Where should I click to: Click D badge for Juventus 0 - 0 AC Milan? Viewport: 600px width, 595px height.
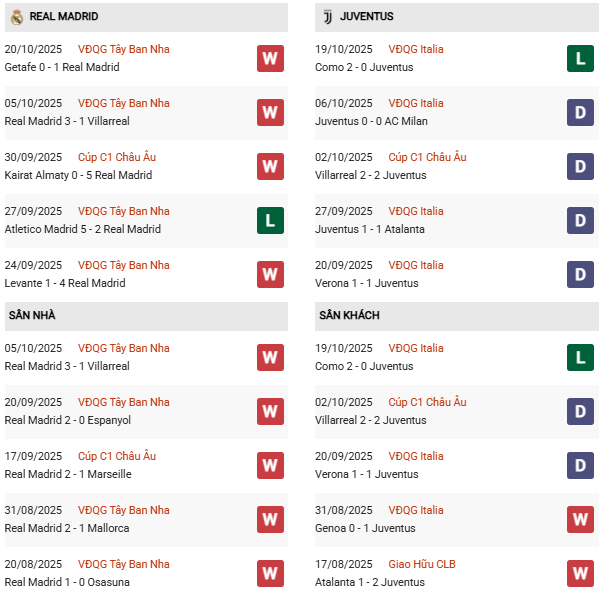click(580, 112)
